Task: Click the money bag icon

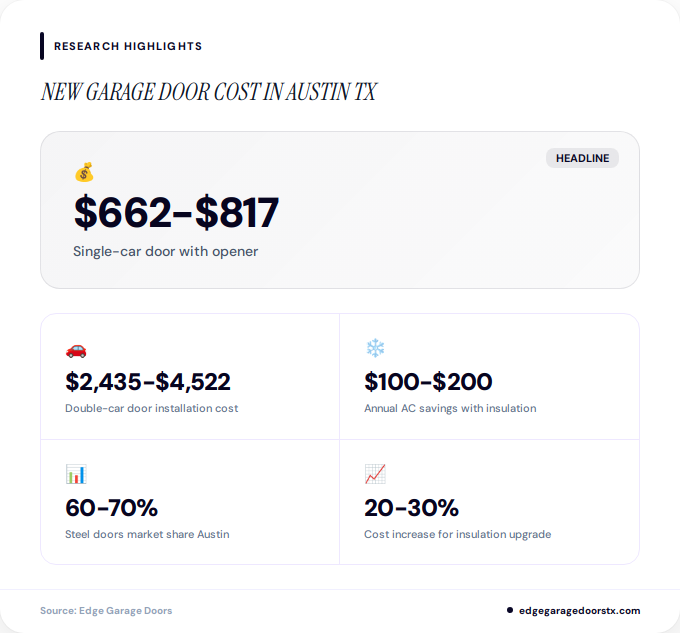Action: [84, 173]
